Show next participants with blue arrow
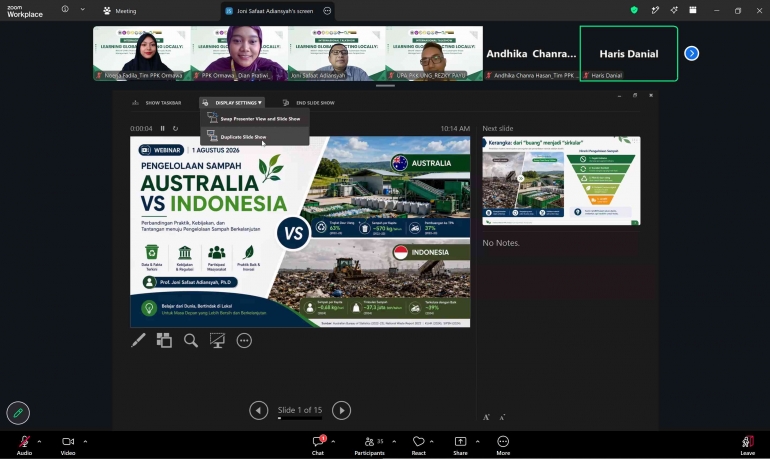770x459 pixels. tap(691, 53)
